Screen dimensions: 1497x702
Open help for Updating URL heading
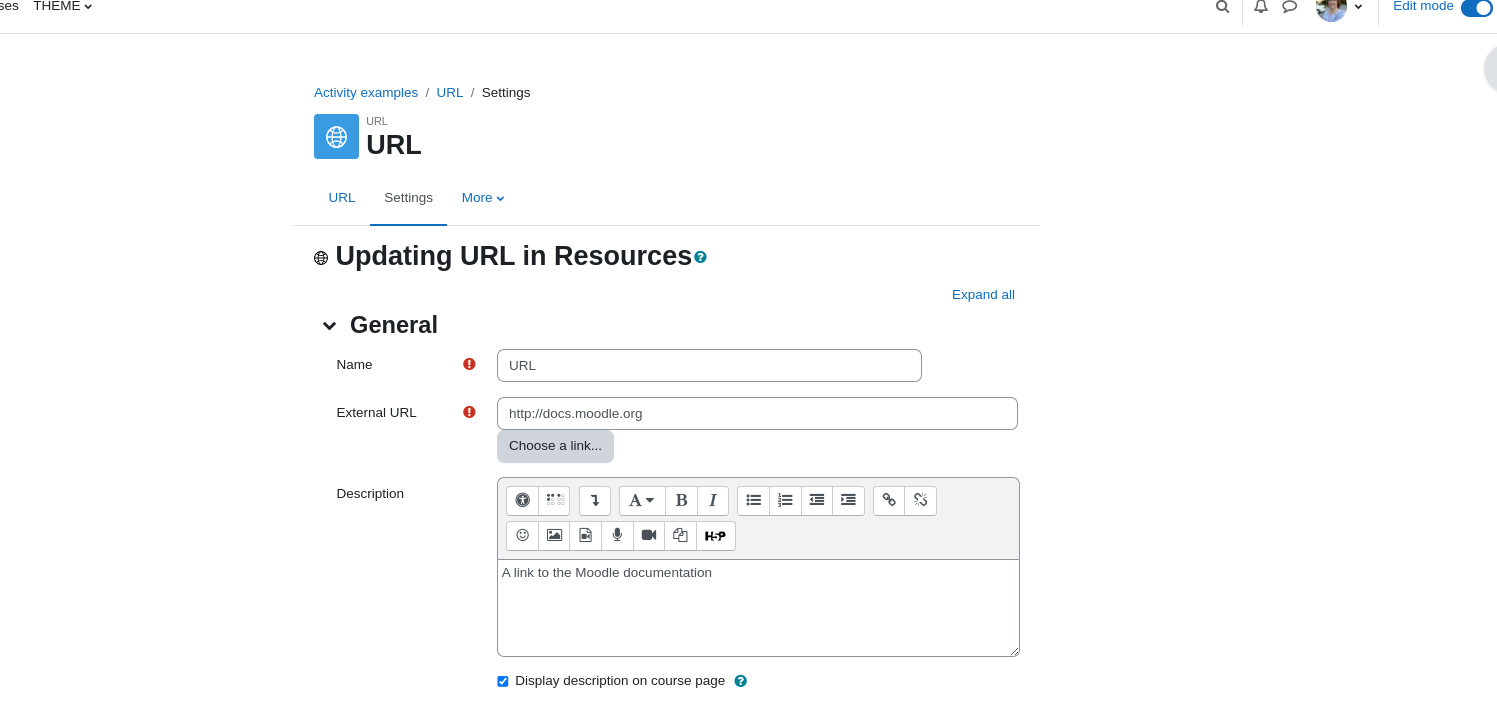[700, 257]
